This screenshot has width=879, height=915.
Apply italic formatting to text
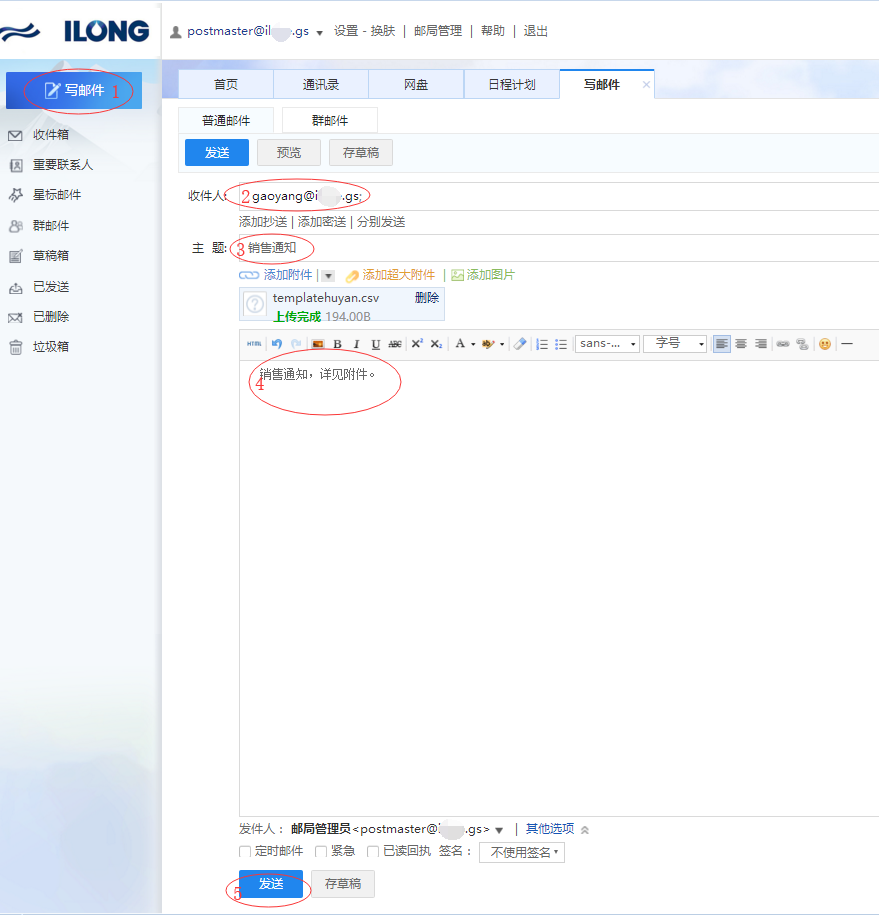coord(356,344)
